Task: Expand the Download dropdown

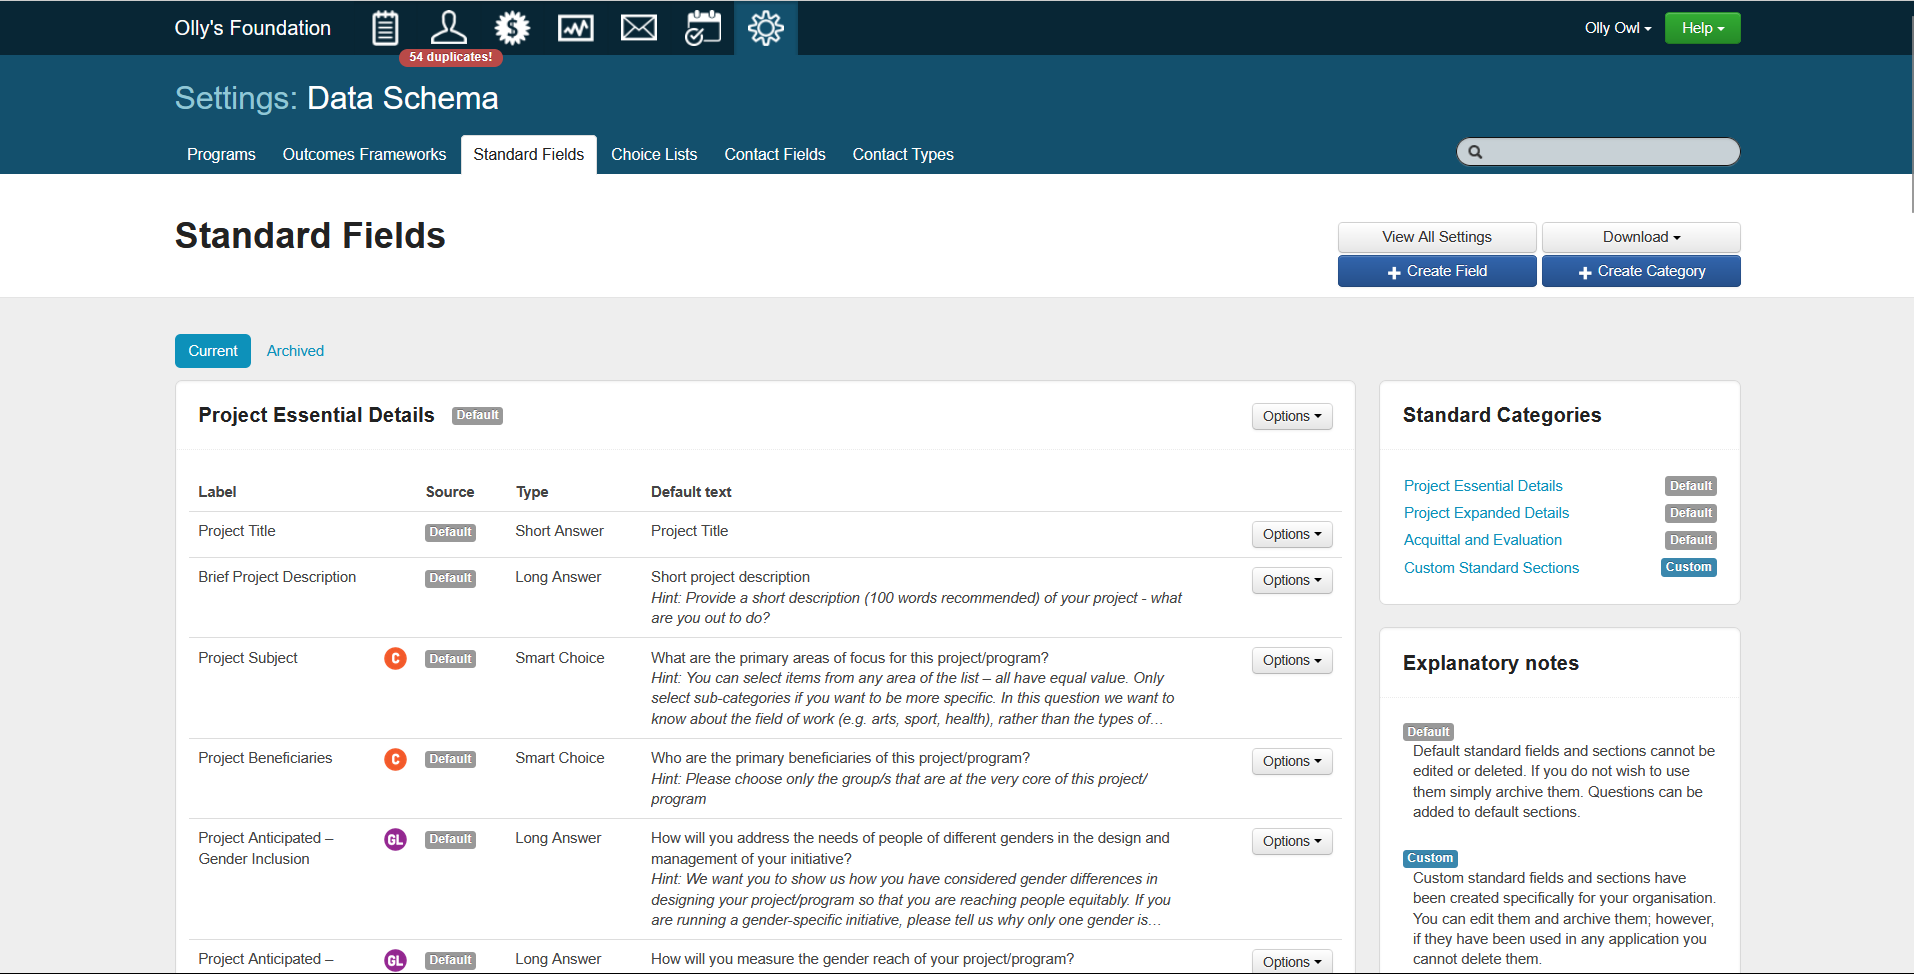Action: pos(1640,237)
